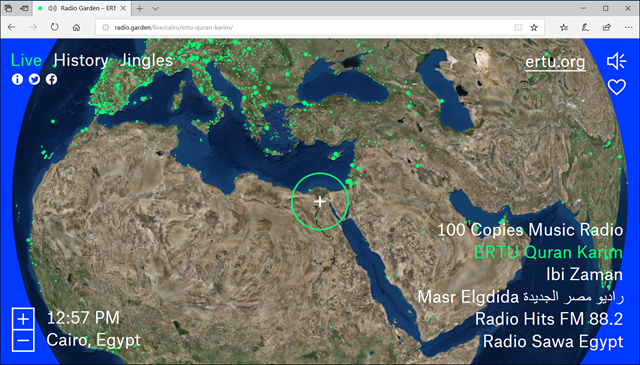
Task: Play 100 Copies Music Radio
Action: [x=530, y=230]
